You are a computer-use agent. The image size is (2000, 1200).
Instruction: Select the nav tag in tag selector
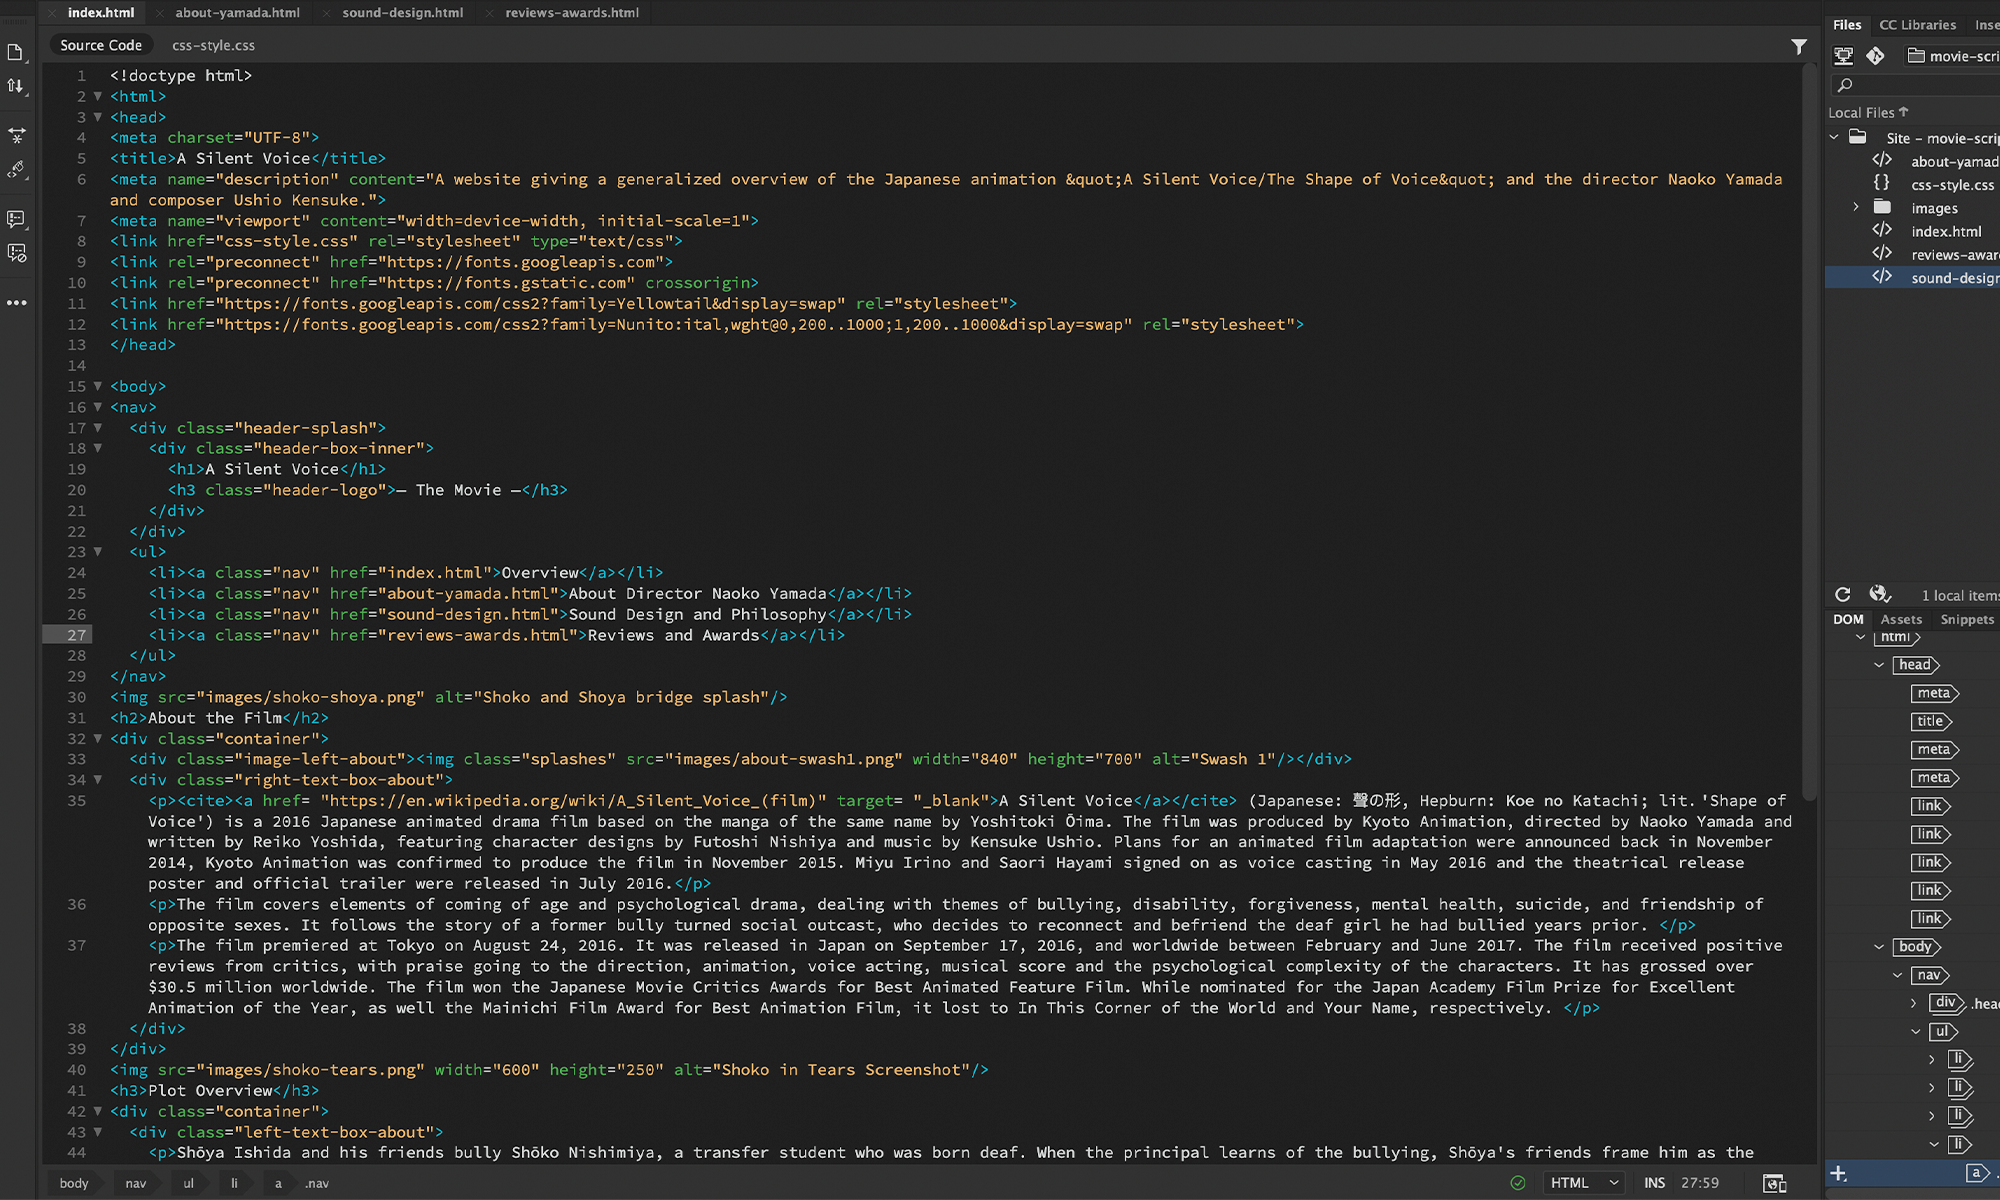[x=135, y=1183]
